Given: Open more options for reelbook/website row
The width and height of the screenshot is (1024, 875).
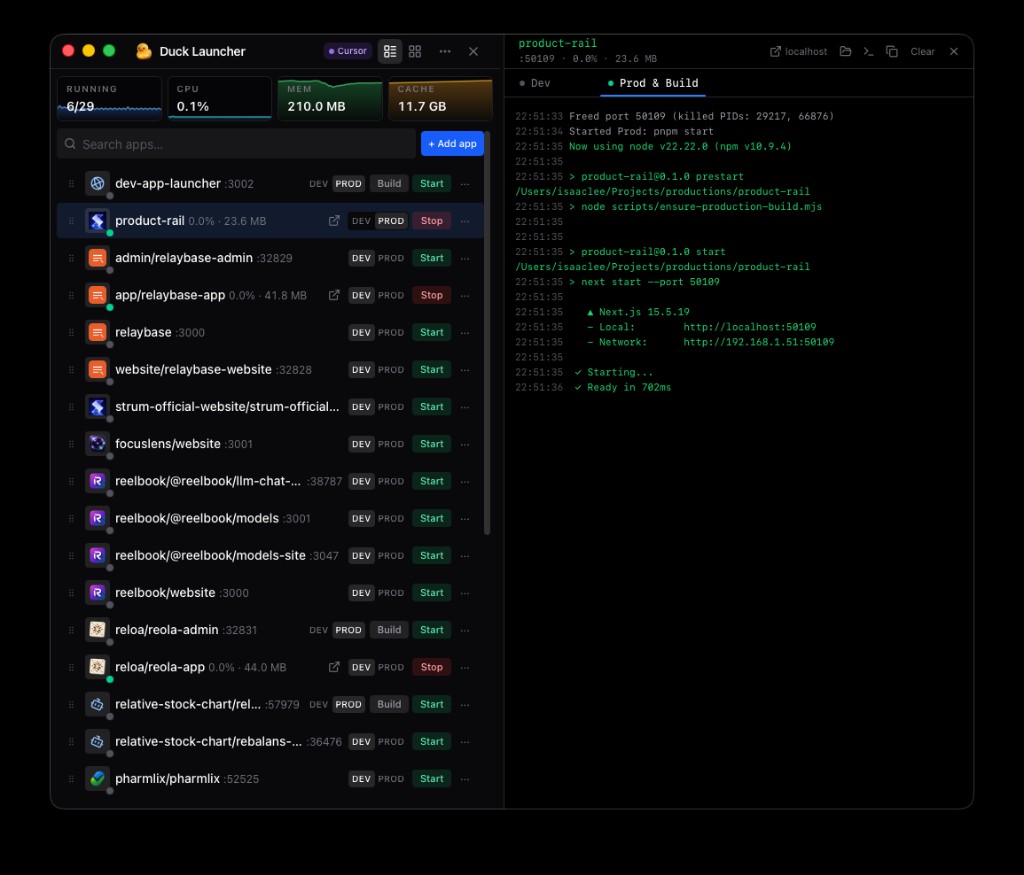Looking at the screenshot, I should (465, 593).
